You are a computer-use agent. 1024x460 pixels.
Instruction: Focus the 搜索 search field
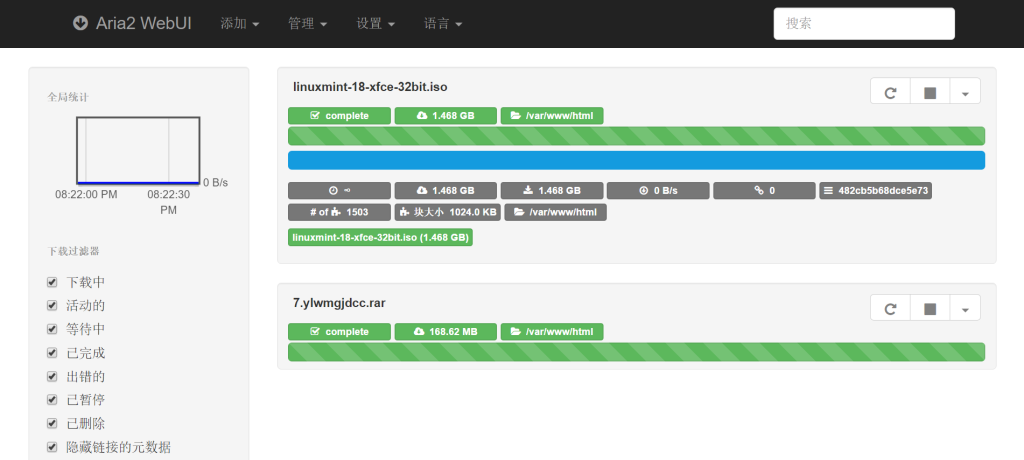(864, 24)
